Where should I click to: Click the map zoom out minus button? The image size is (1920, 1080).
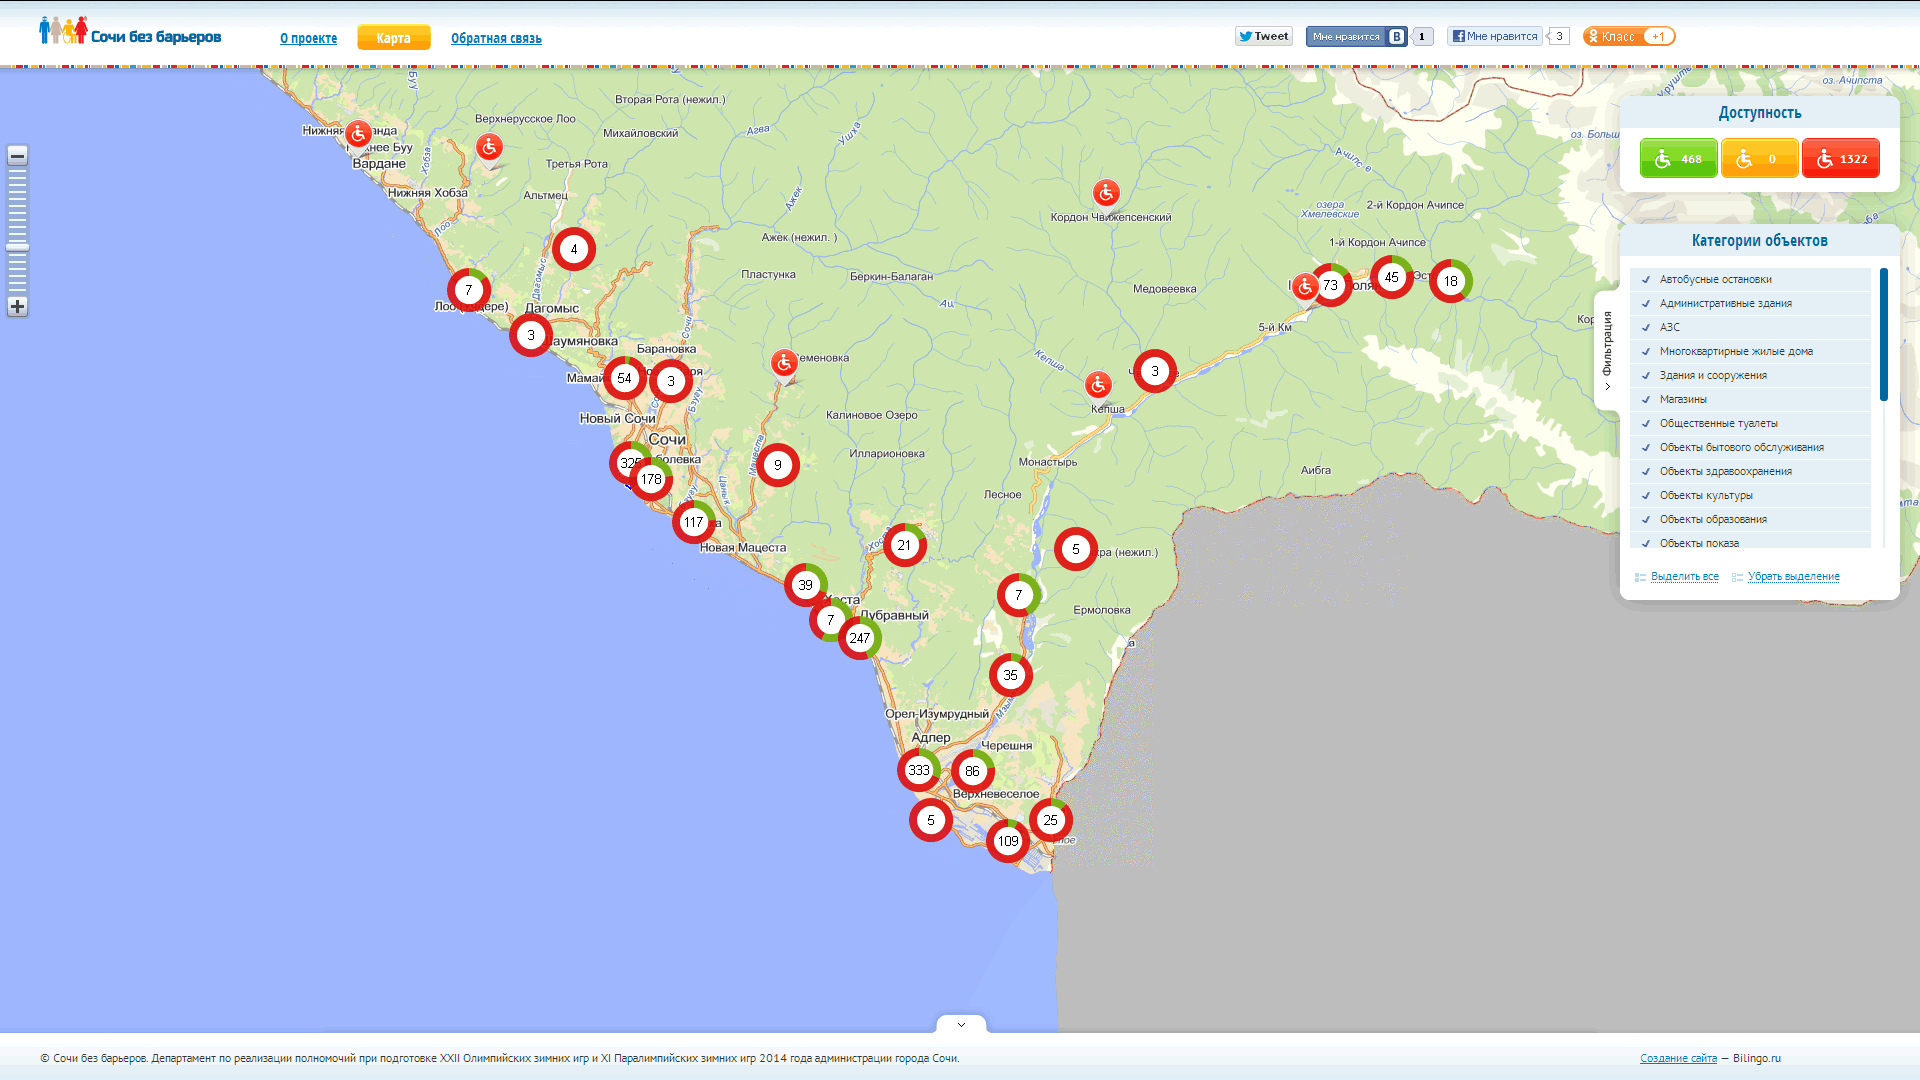point(17,155)
